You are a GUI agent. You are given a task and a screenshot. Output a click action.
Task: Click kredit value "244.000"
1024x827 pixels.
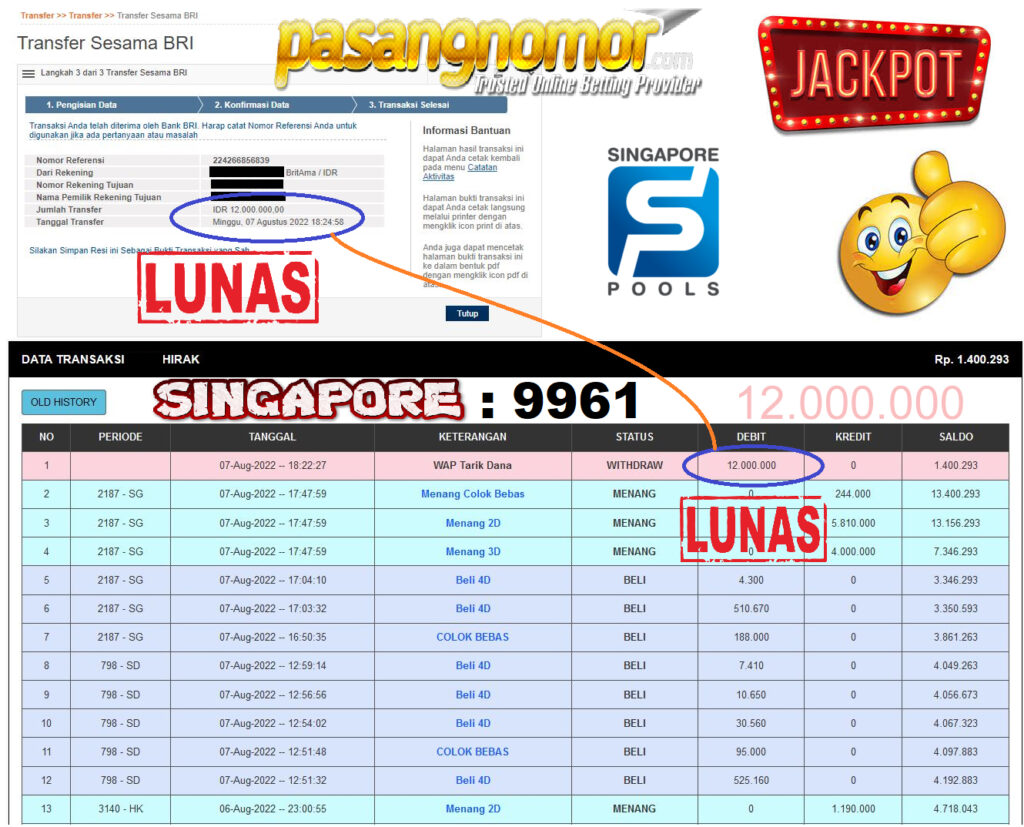click(x=853, y=494)
